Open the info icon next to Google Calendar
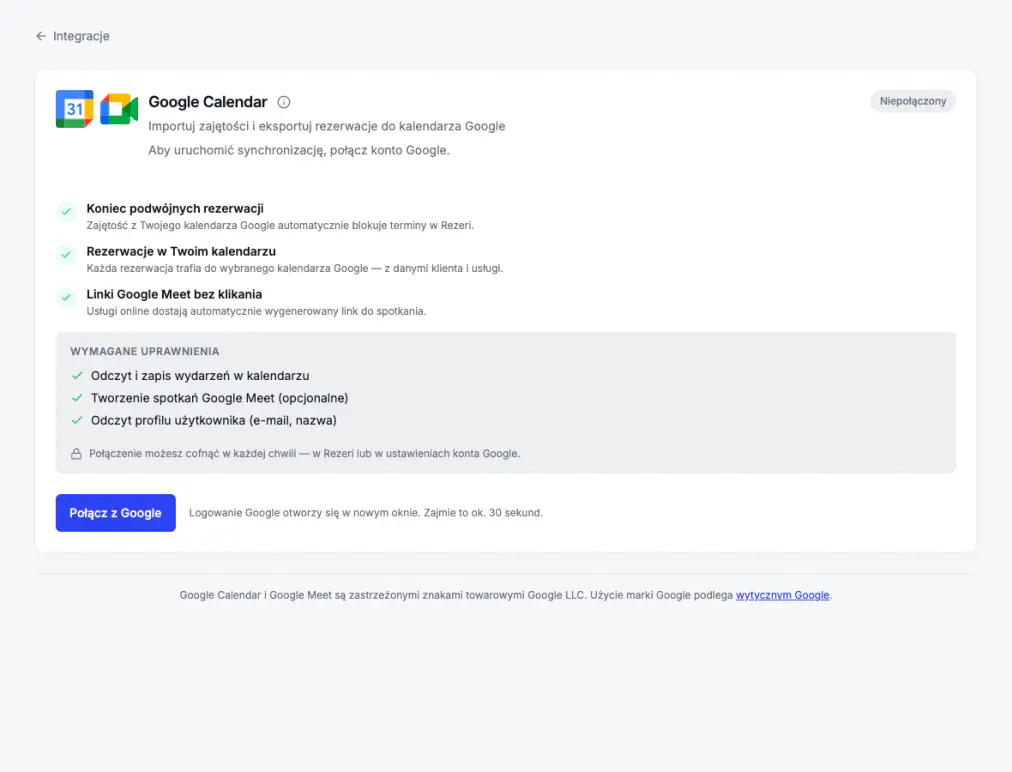The image size is (1012, 772). click(x=284, y=102)
